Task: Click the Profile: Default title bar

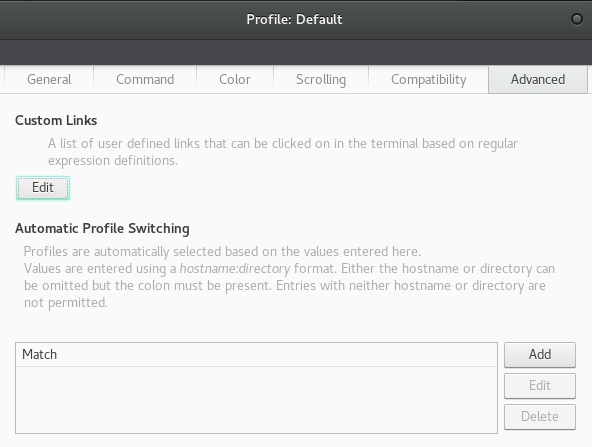Action: tap(294, 19)
